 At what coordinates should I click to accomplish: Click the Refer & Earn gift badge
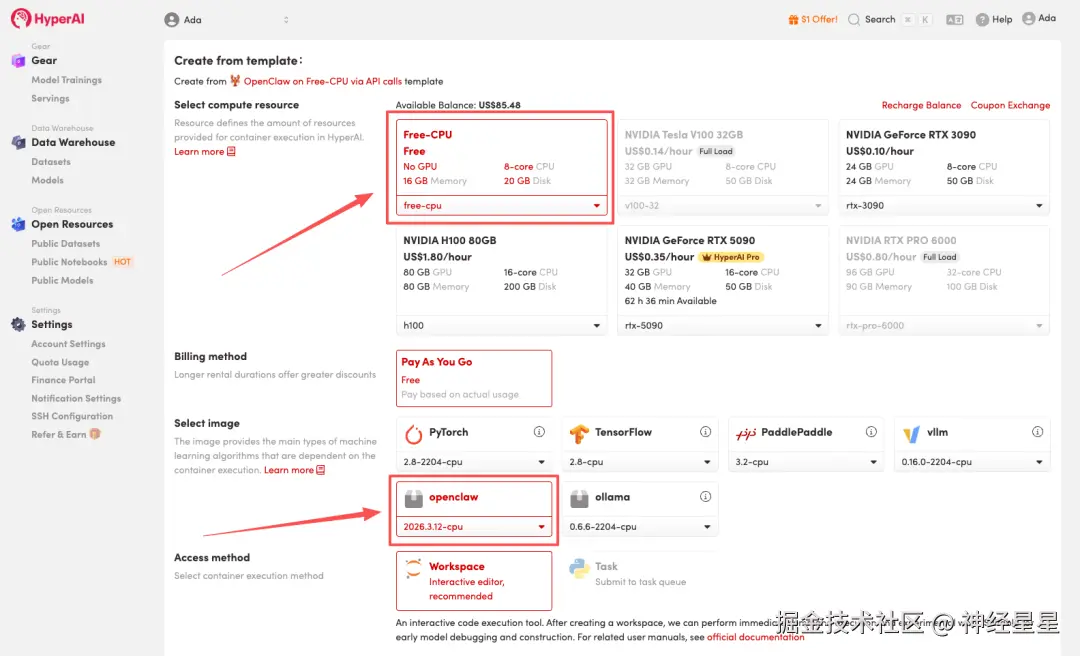95,434
